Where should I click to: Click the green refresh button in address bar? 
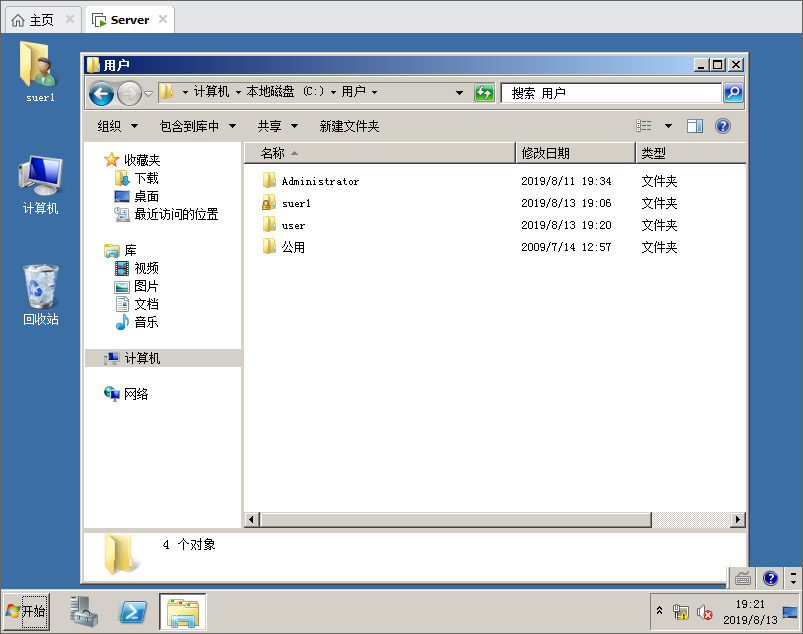[x=484, y=93]
